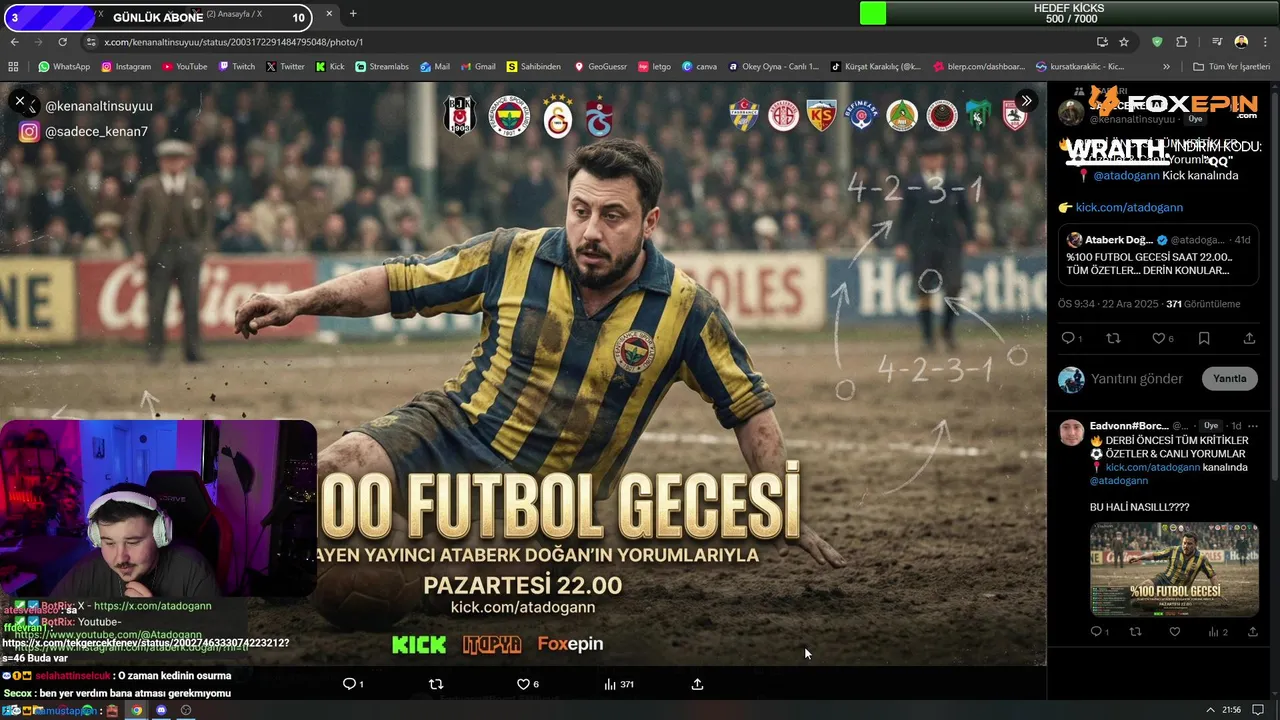
Task: Open the apps grid in bookmarks bar
Action: (13, 67)
